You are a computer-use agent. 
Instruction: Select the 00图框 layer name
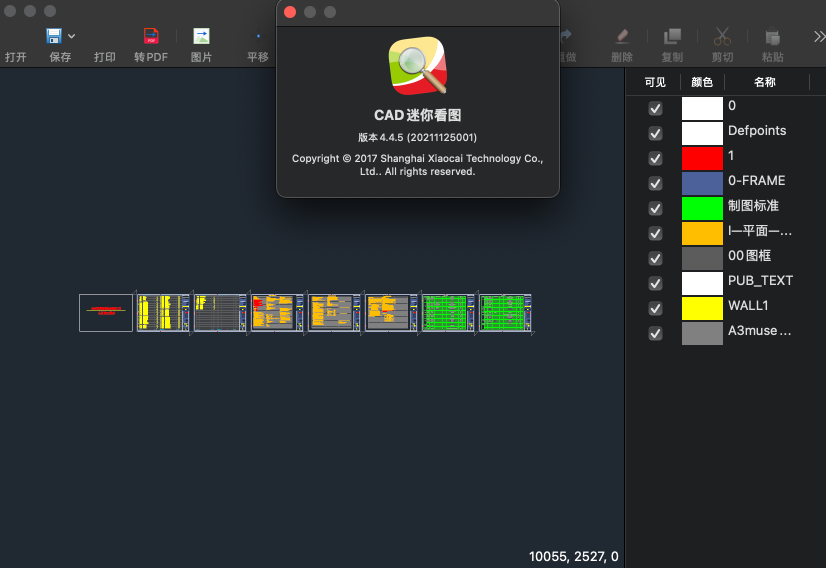pos(750,256)
